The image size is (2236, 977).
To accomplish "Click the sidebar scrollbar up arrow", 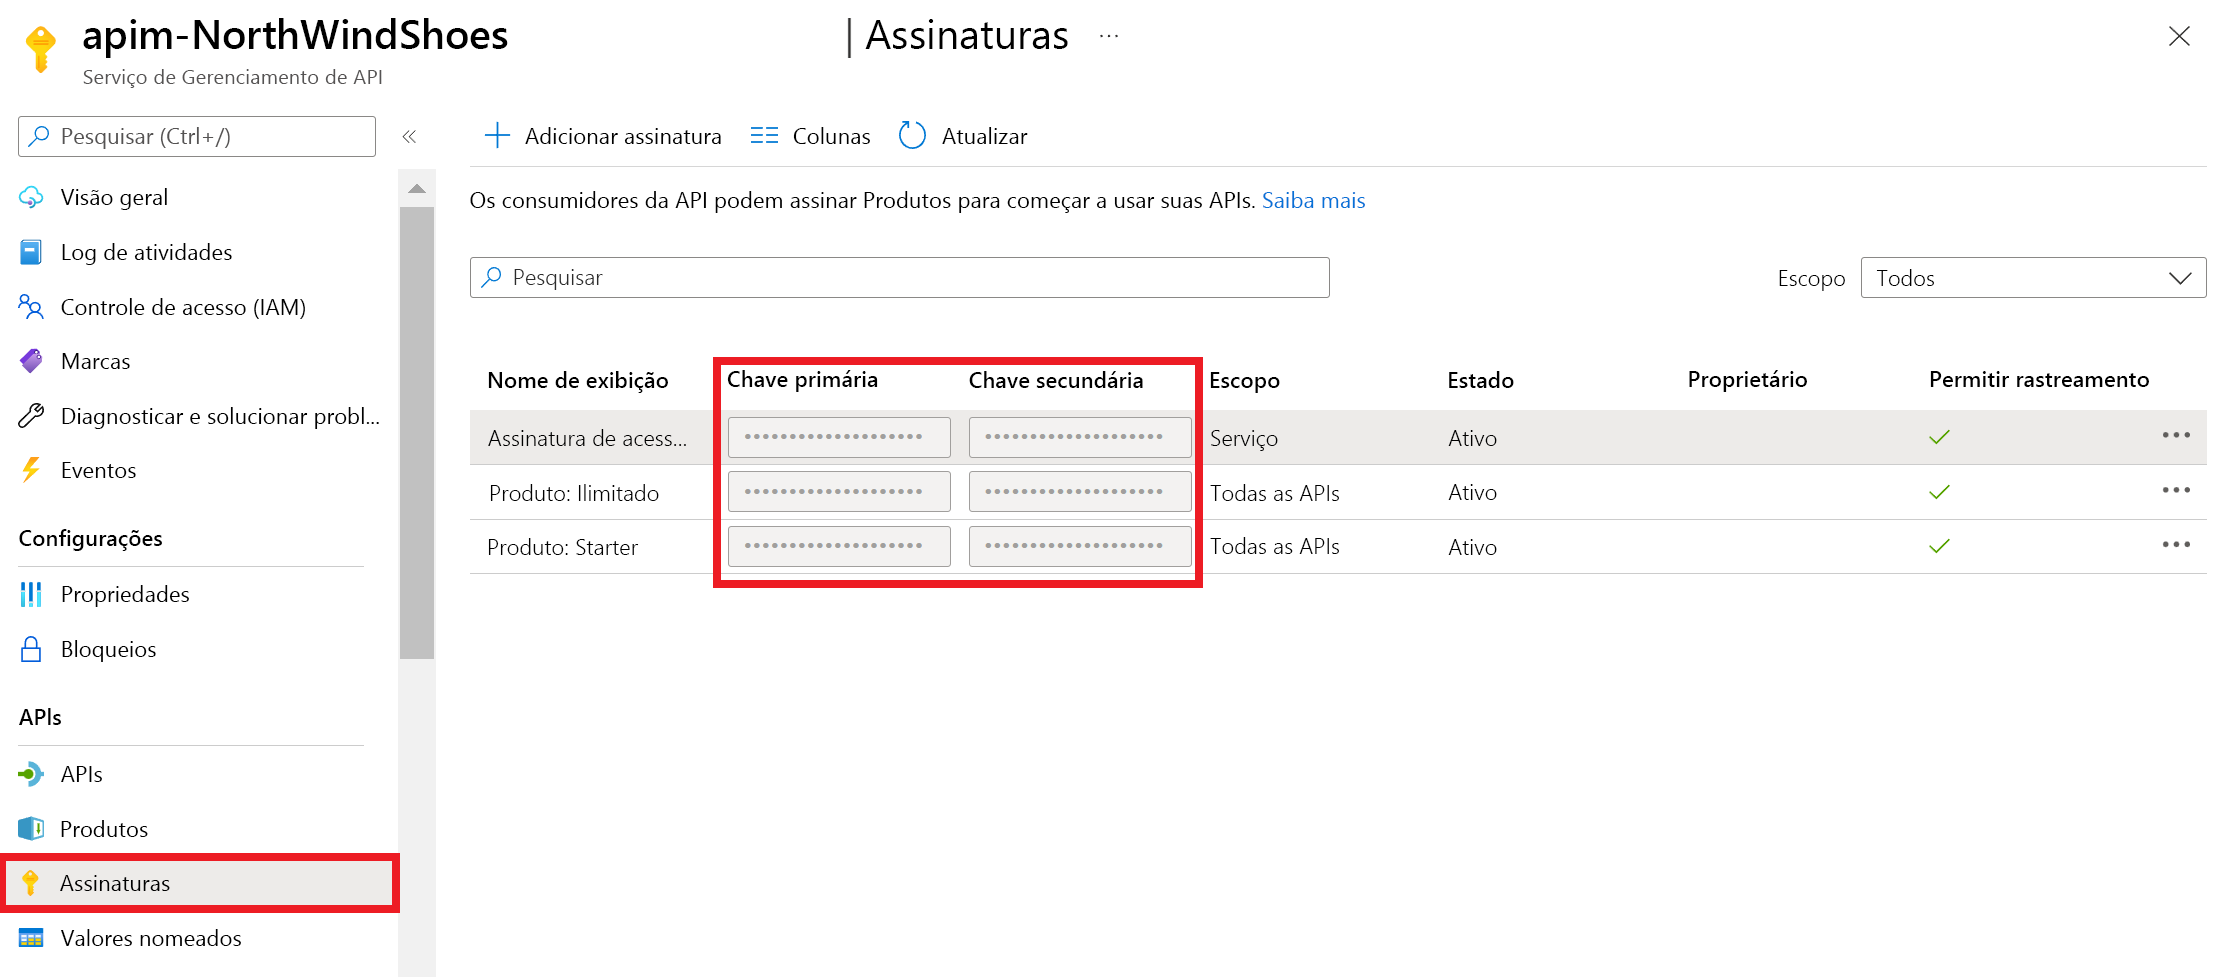I will [417, 188].
